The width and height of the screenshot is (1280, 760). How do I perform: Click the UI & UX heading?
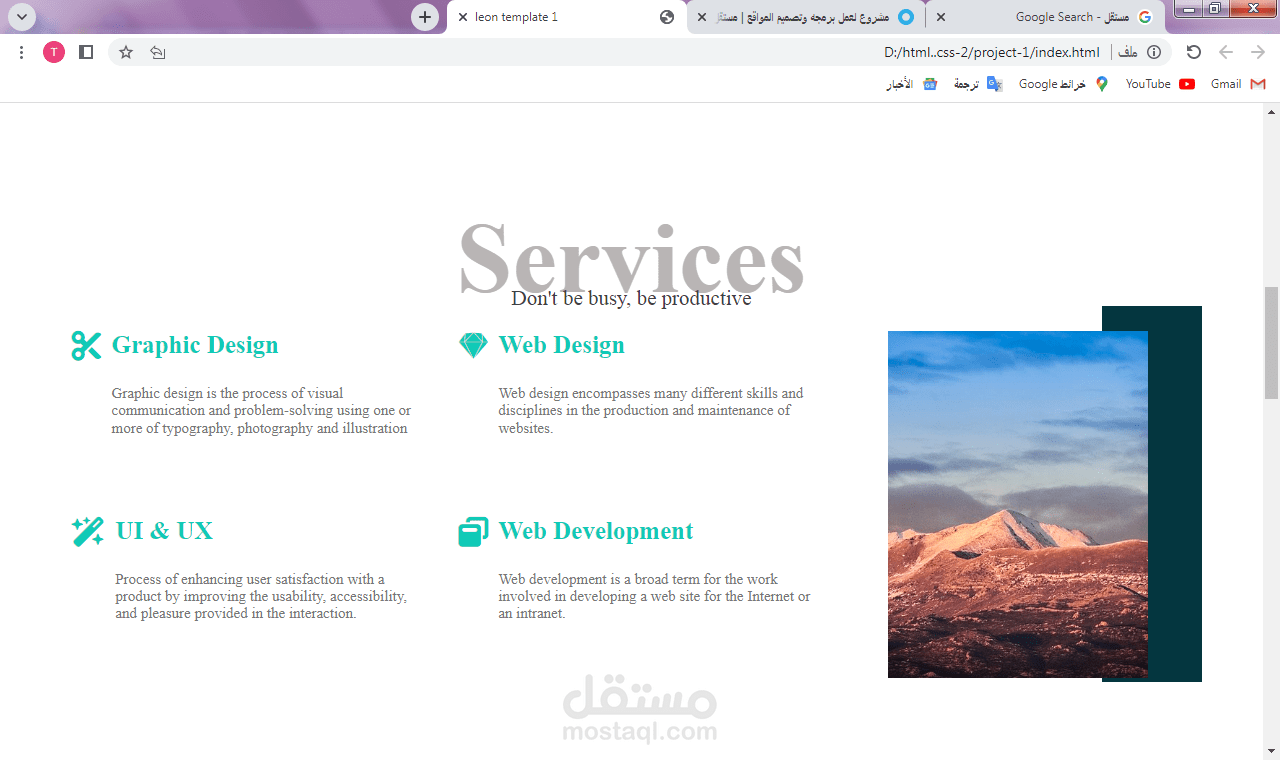(164, 531)
